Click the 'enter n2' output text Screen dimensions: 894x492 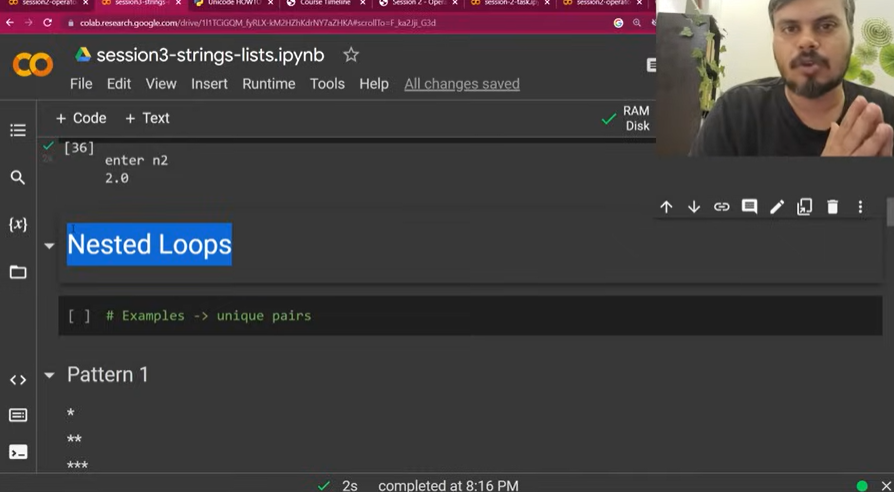(136, 160)
